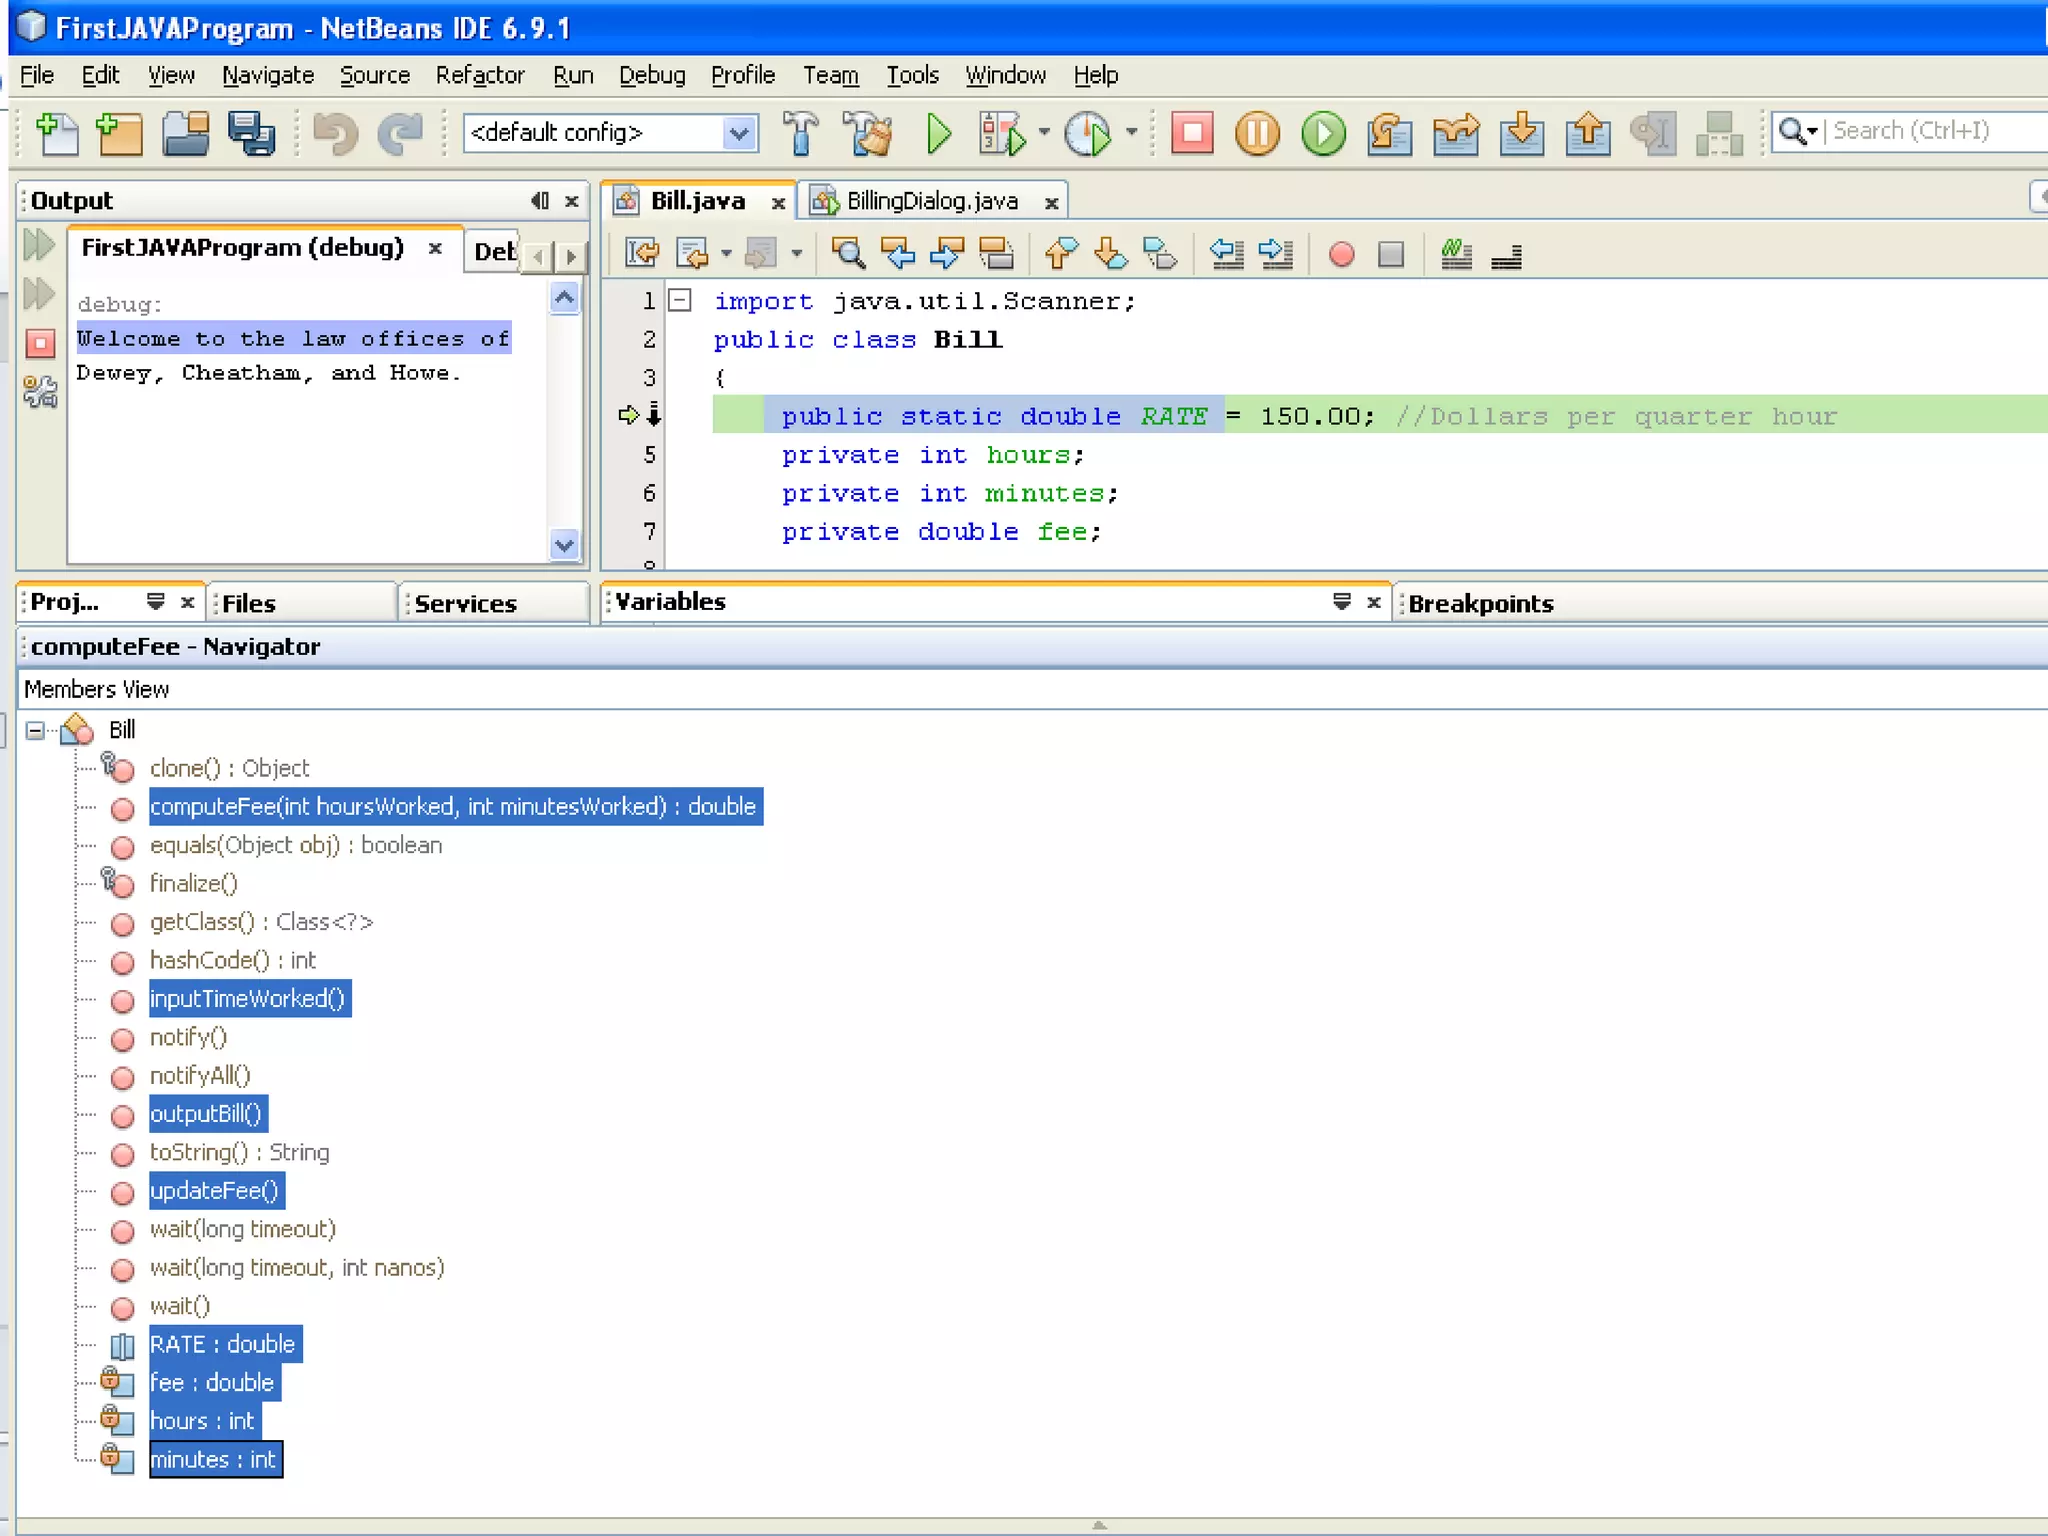This screenshot has height=1536, width=2048.
Task: Click the output panel scroll down arrow
Action: coord(564,545)
